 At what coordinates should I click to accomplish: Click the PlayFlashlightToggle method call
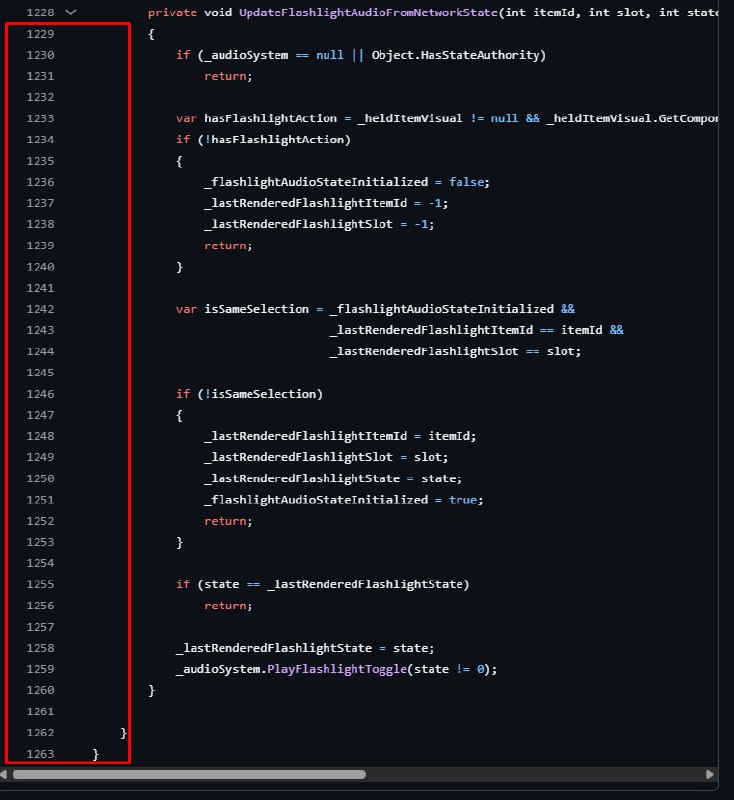(x=337, y=669)
